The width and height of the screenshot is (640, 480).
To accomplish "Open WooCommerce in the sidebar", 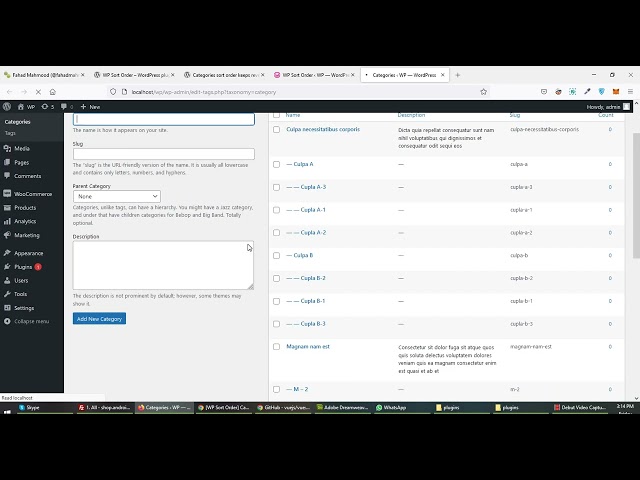I will pyautogui.click(x=31, y=194).
